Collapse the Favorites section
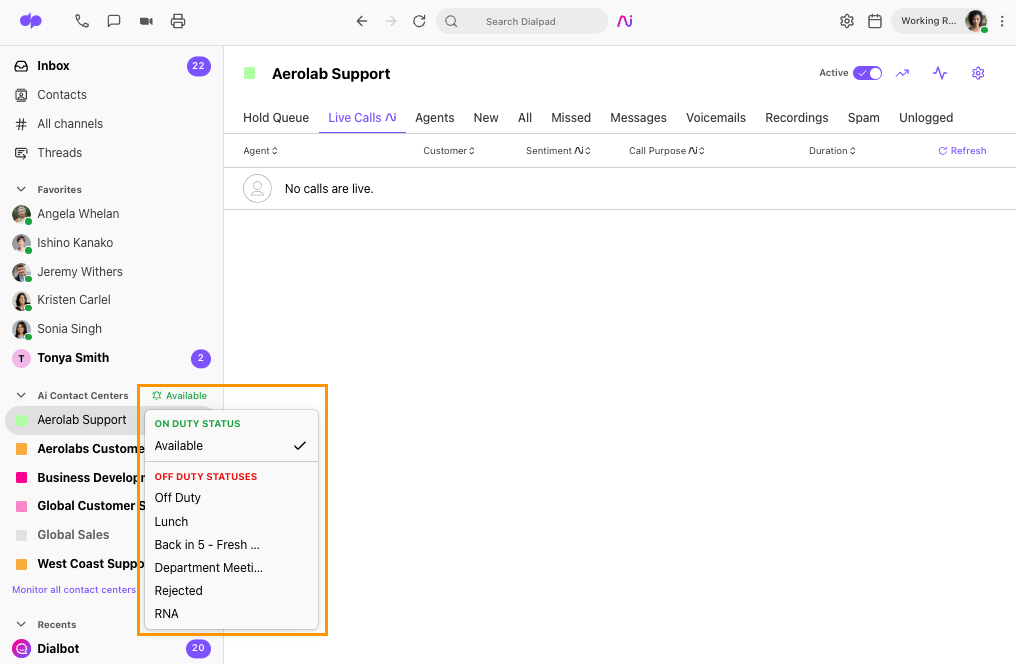This screenshot has width=1016, height=664. coord(21,189)
